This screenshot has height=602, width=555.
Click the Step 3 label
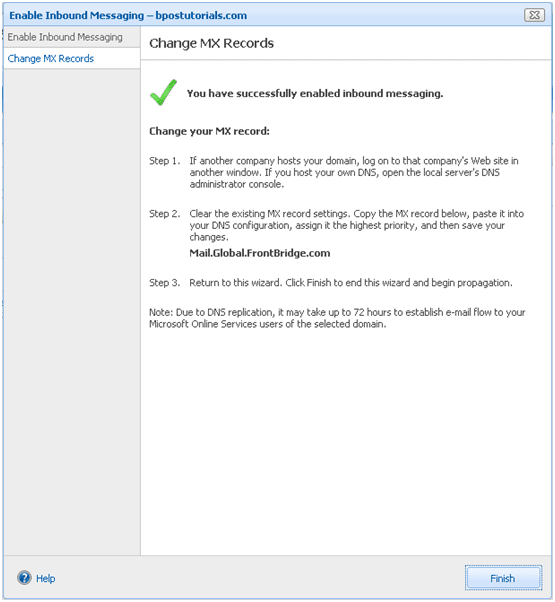pos(165,283)
